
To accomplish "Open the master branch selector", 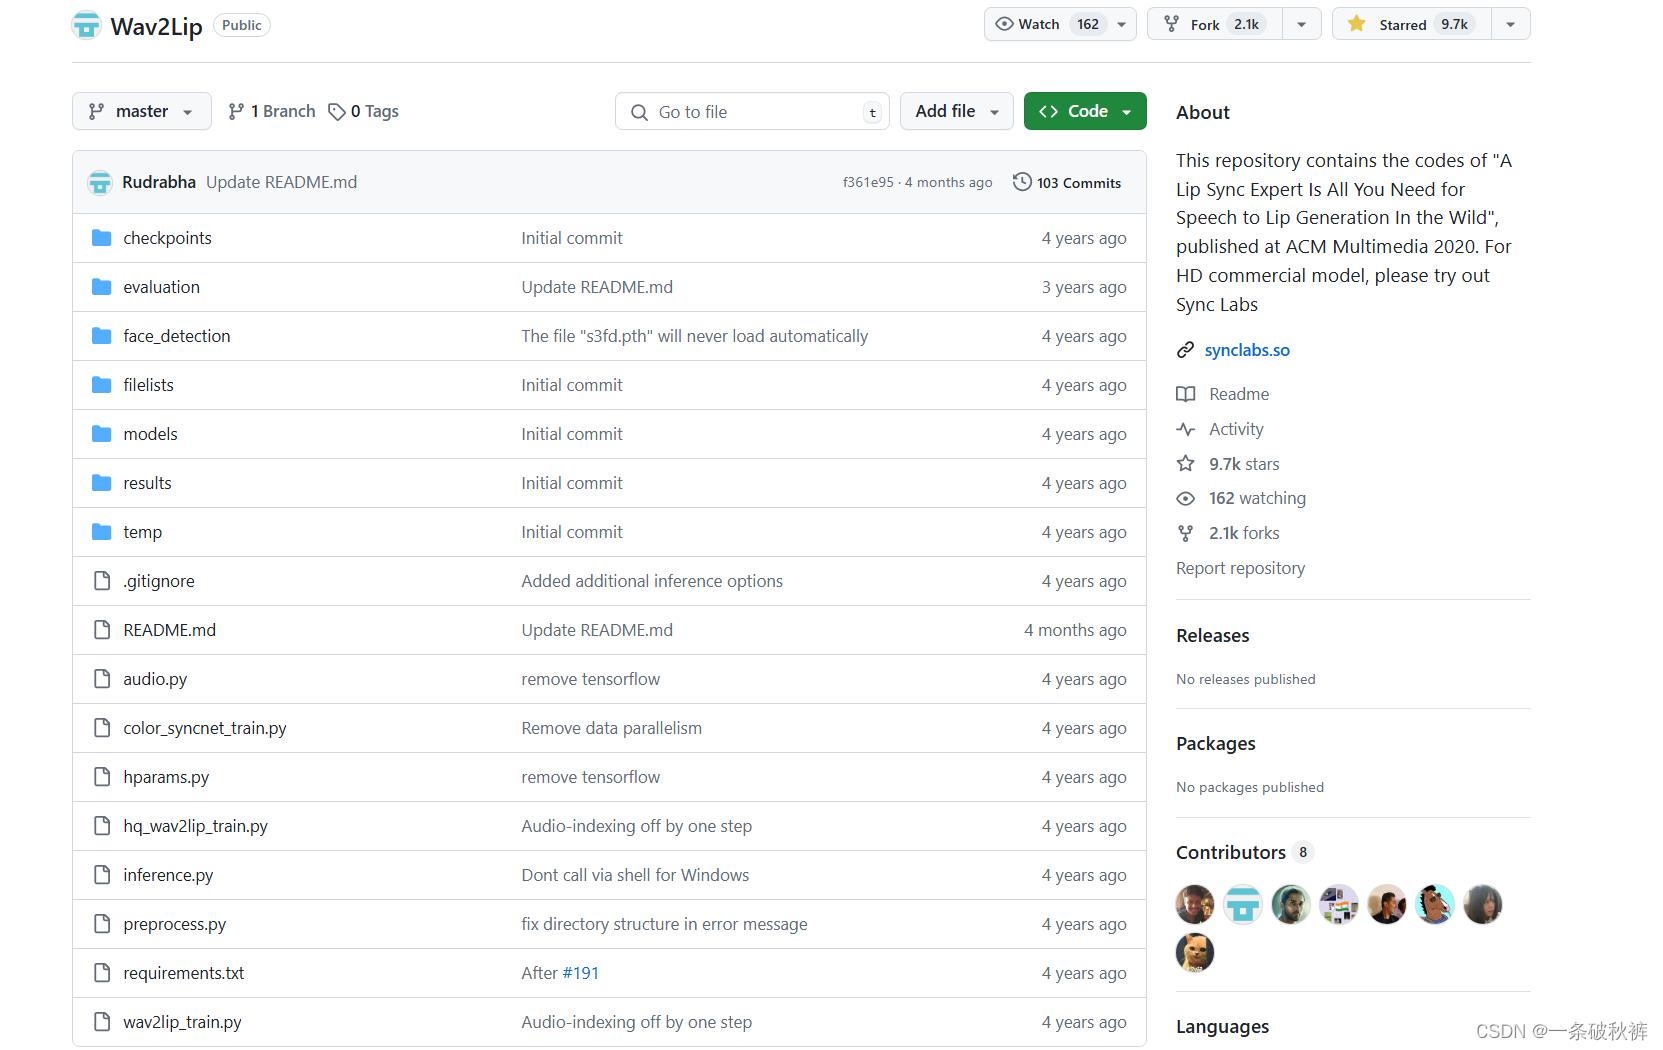I will [141, 111].
